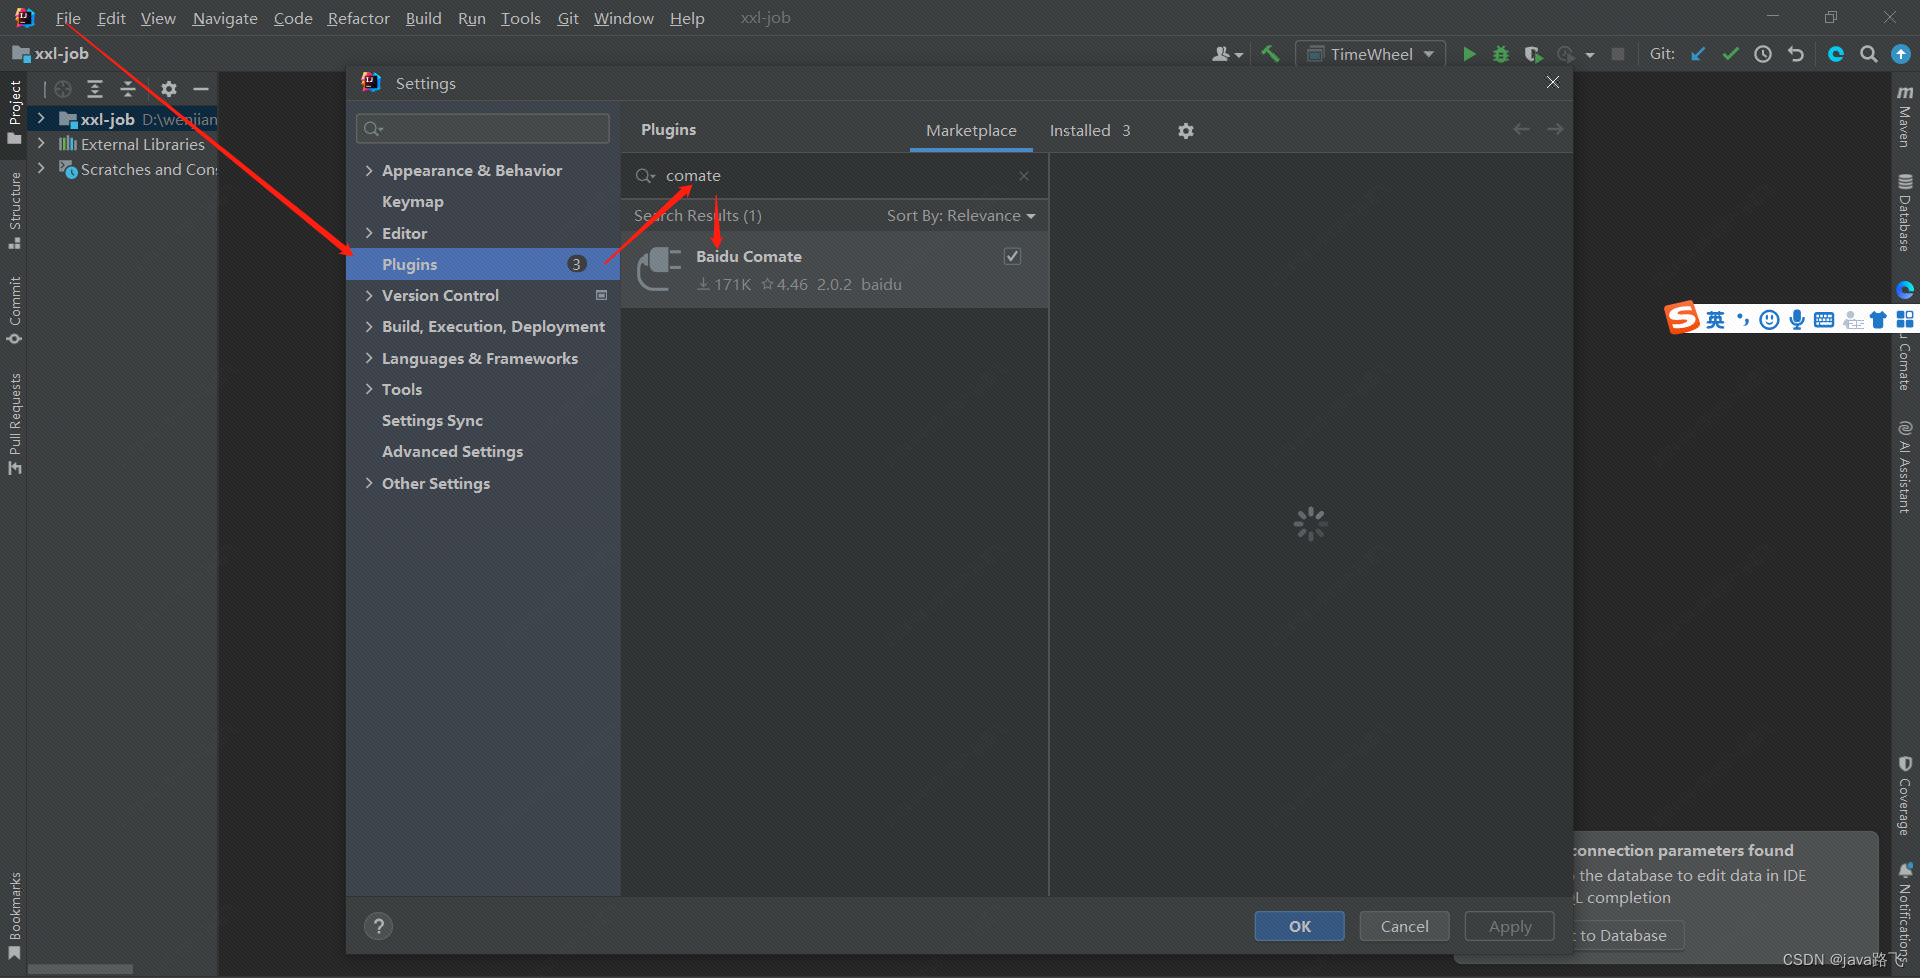This screenshot has width=1920, height=978.
Task: Select Plugins settings item
Action: (483, 264)
